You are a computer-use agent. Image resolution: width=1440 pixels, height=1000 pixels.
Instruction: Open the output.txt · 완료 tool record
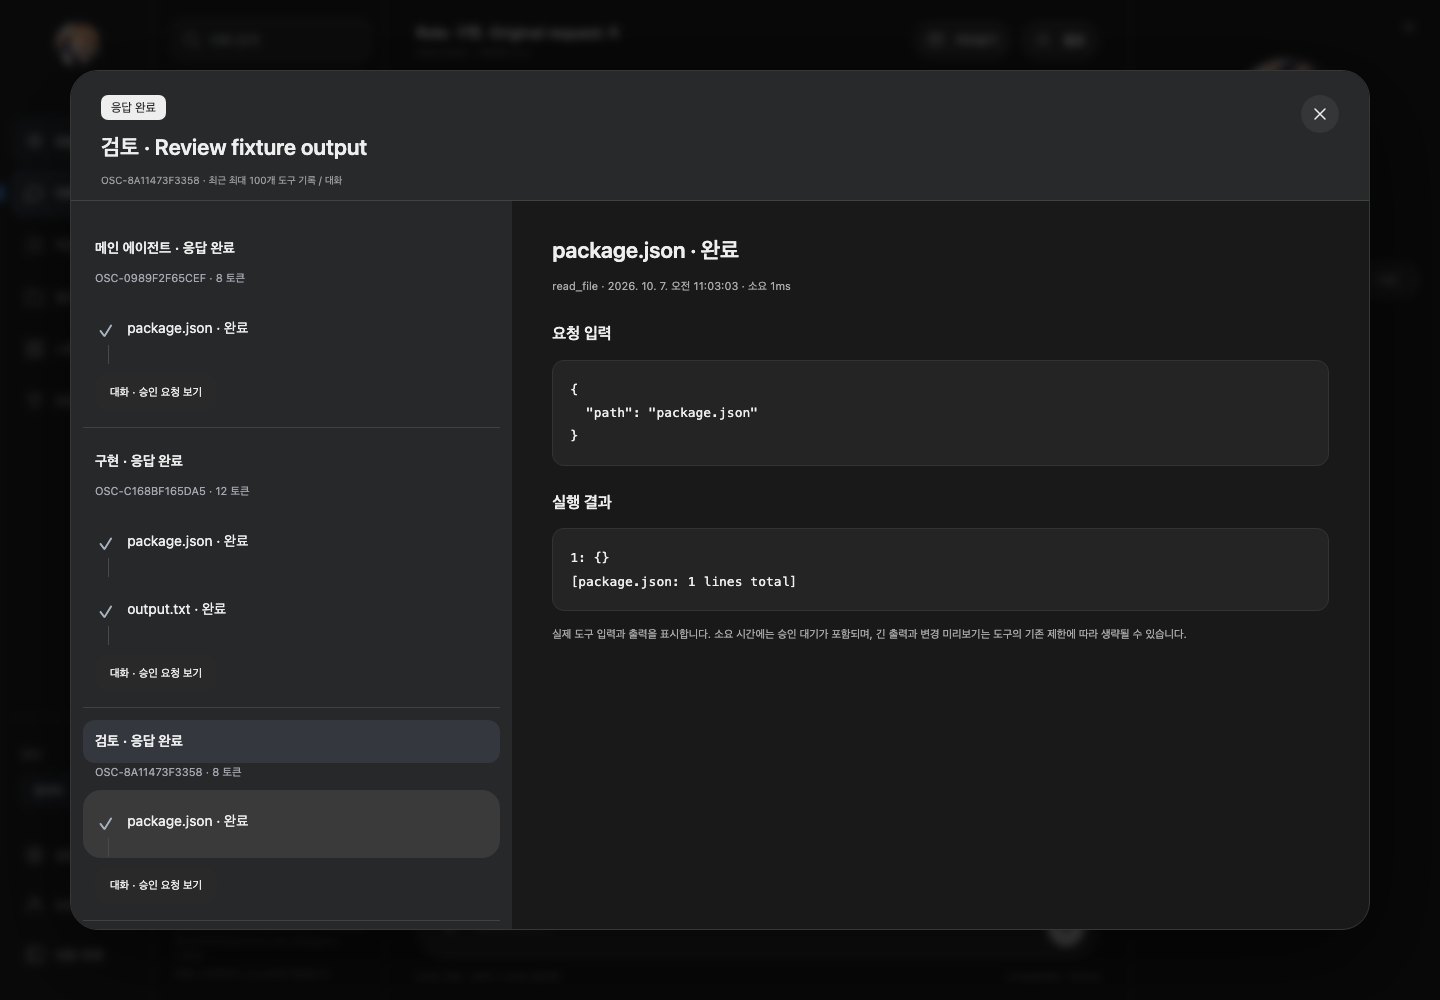click(291, 611)
